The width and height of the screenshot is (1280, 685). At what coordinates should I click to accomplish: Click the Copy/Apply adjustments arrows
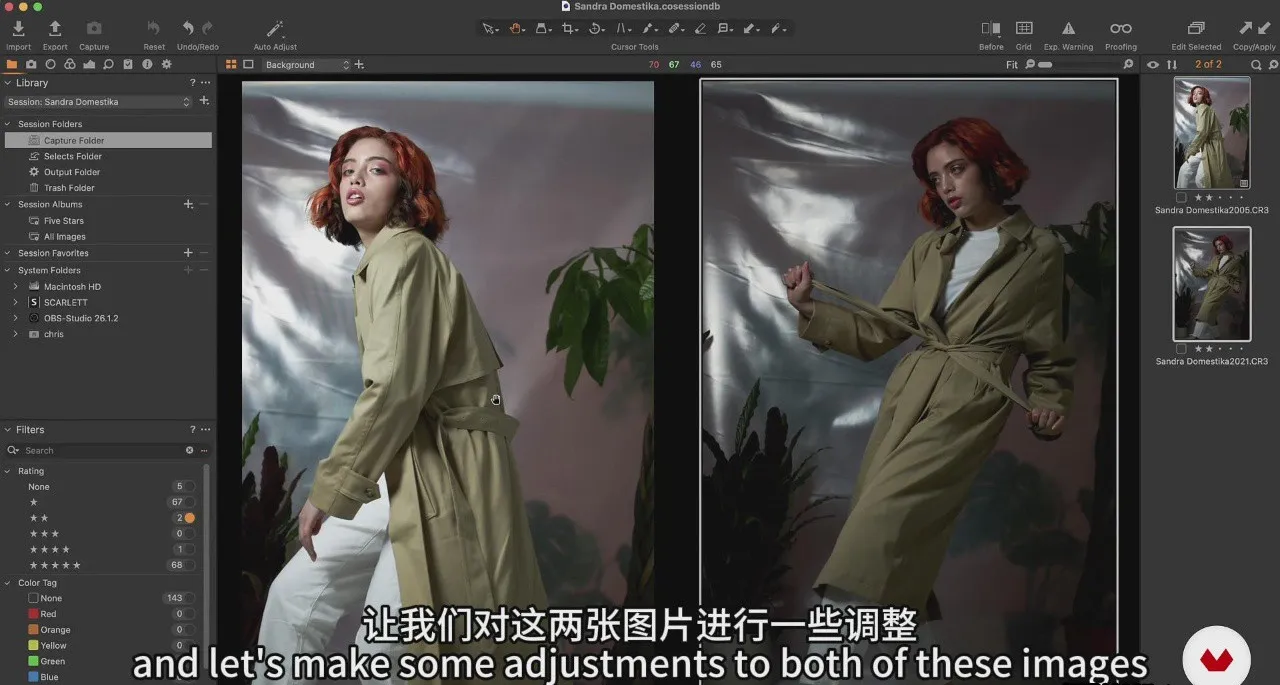point(1254,29)
